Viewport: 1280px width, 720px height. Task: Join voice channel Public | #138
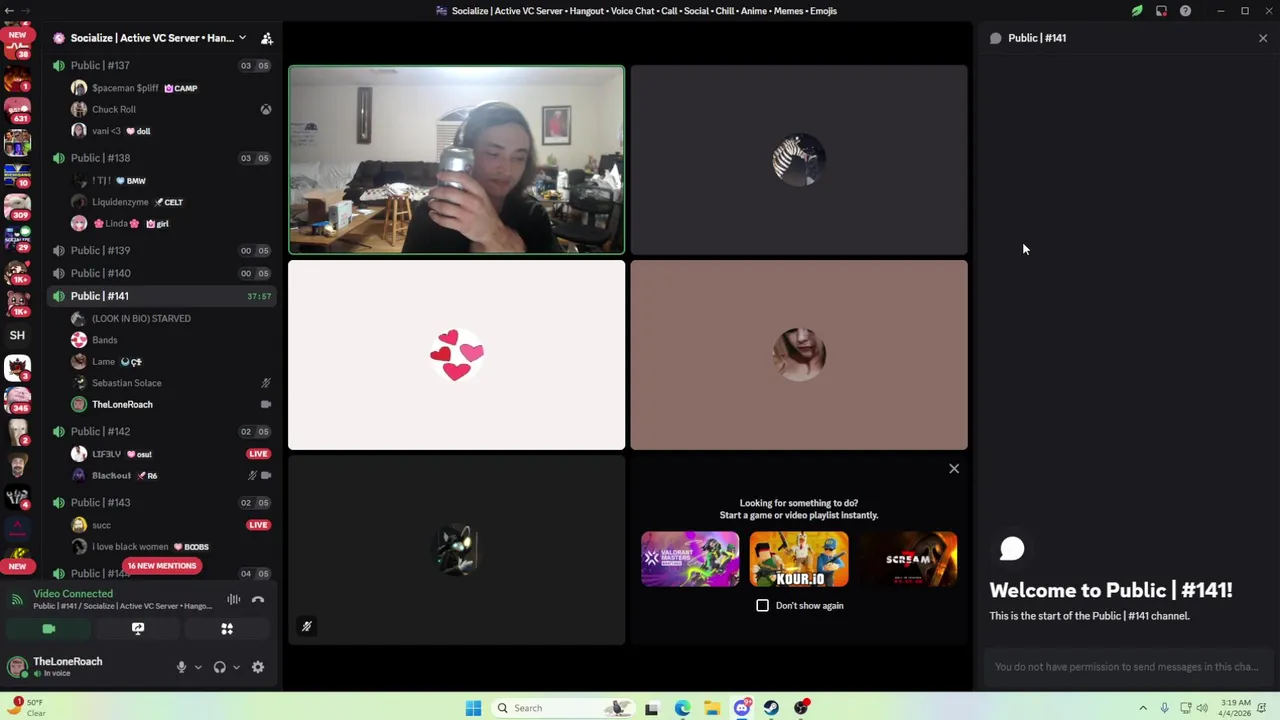[x=160, y=158]
